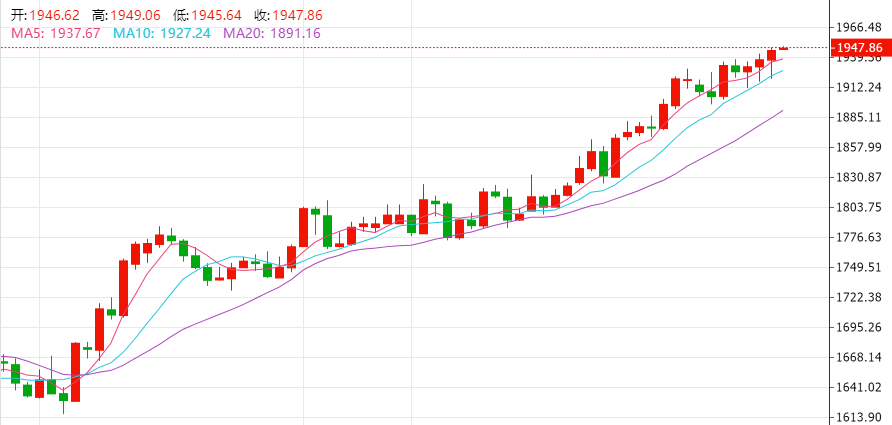Click the open price value 1946.62

click(54, 15)
